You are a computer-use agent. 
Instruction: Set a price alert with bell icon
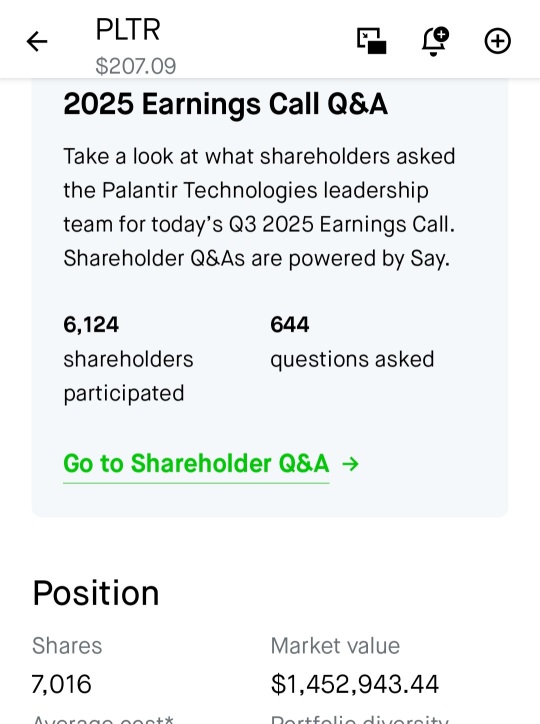[435, 41]
